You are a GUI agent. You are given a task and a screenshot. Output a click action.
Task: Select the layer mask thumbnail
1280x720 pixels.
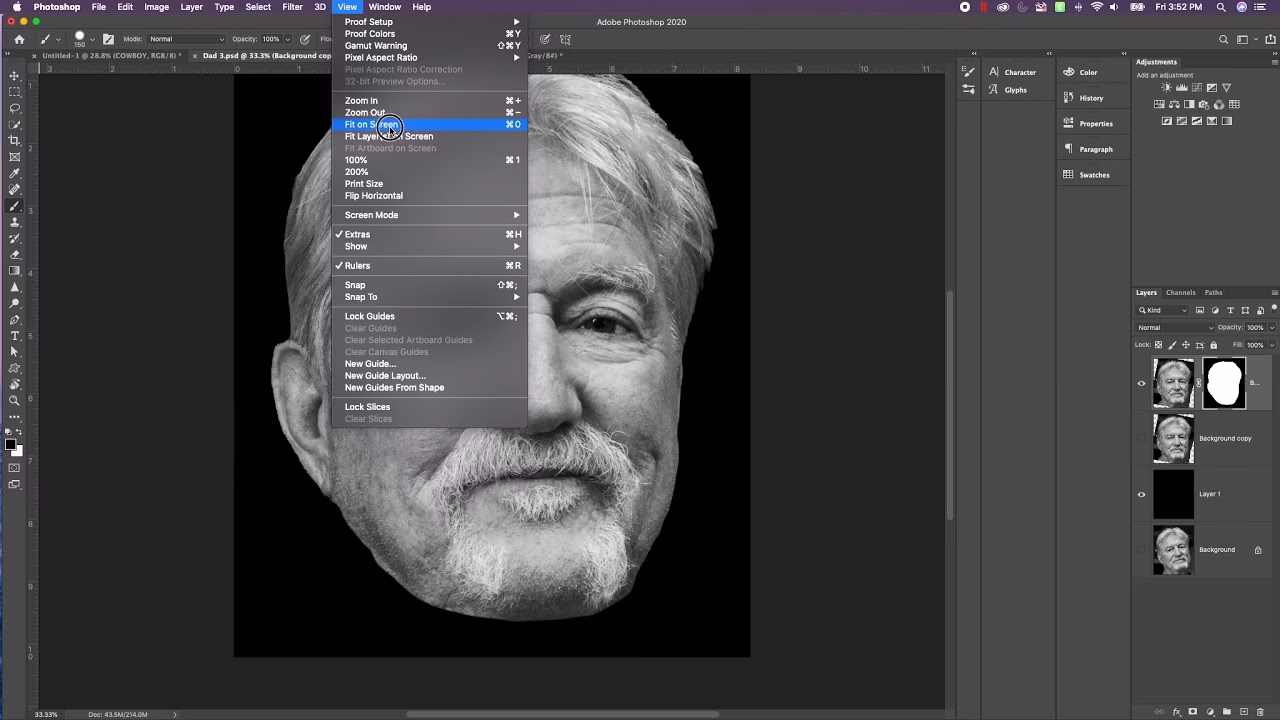[x=1224, y=383]
